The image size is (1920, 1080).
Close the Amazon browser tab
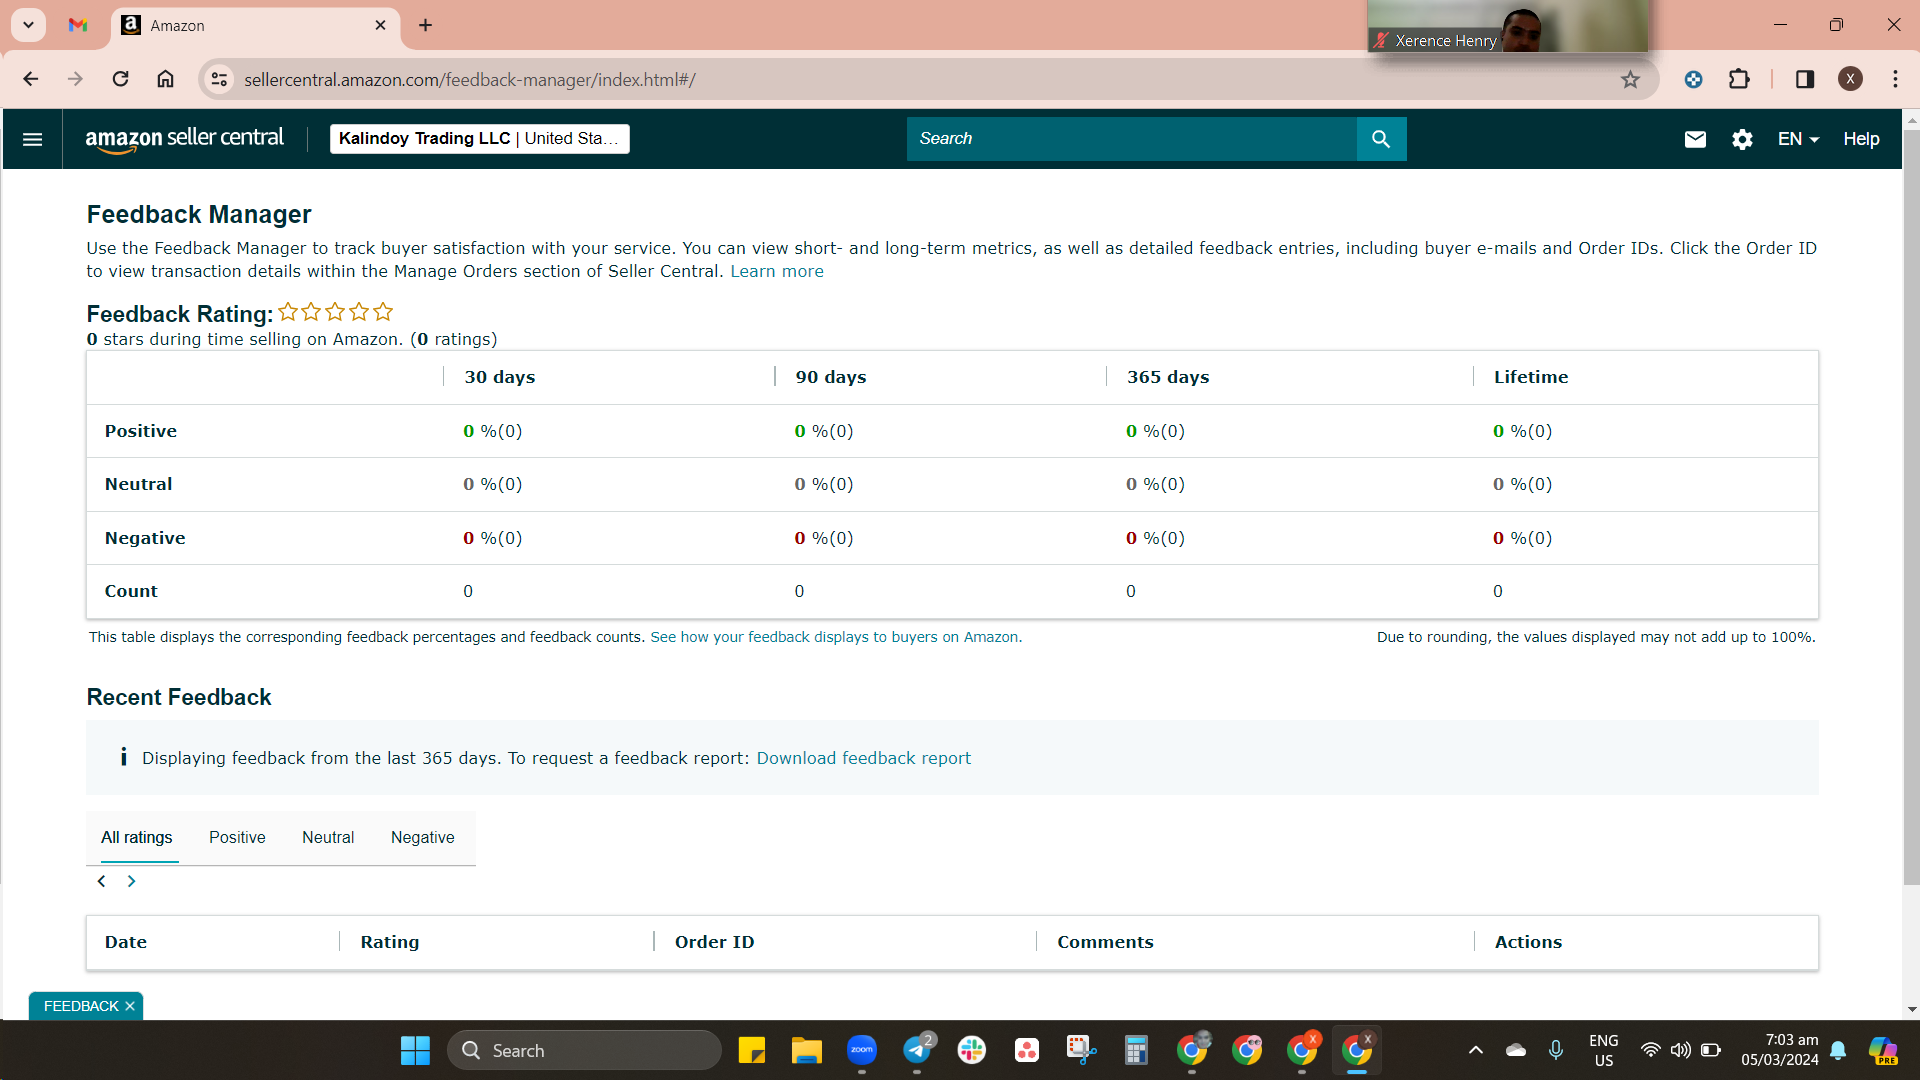[x=380, y=25]
